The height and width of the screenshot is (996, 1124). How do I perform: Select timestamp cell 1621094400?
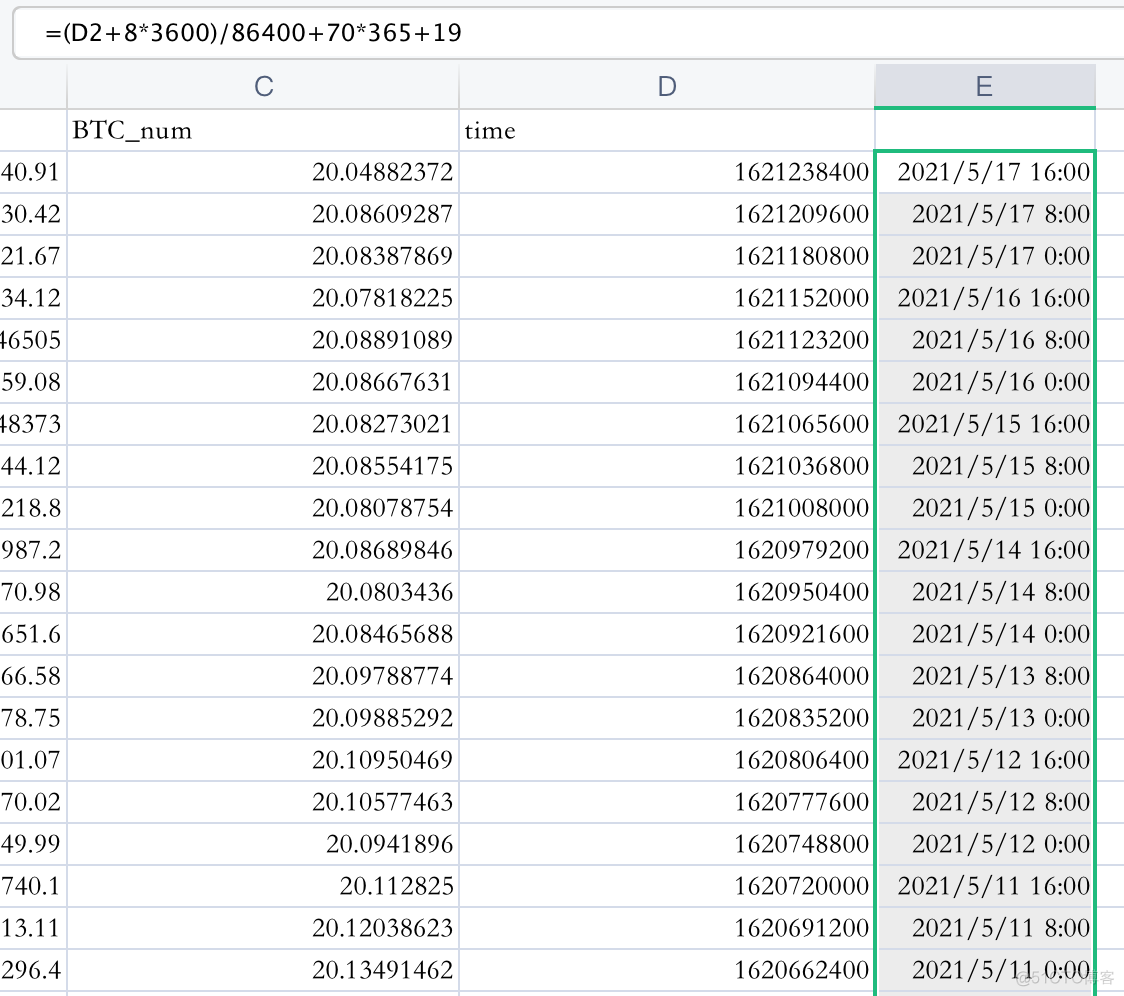667,382
